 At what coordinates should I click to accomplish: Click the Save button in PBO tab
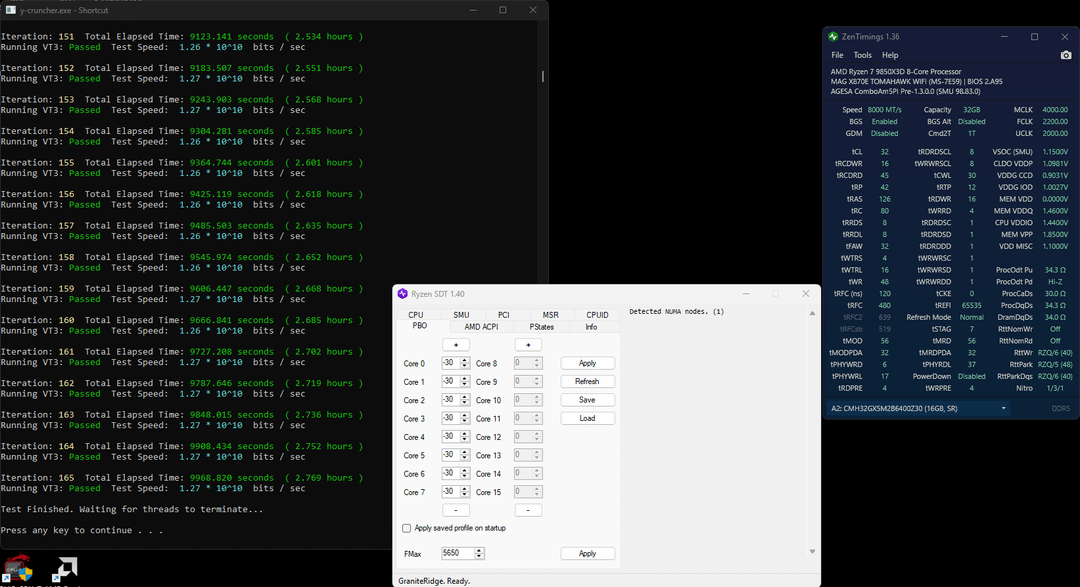(x=587, y=400)
